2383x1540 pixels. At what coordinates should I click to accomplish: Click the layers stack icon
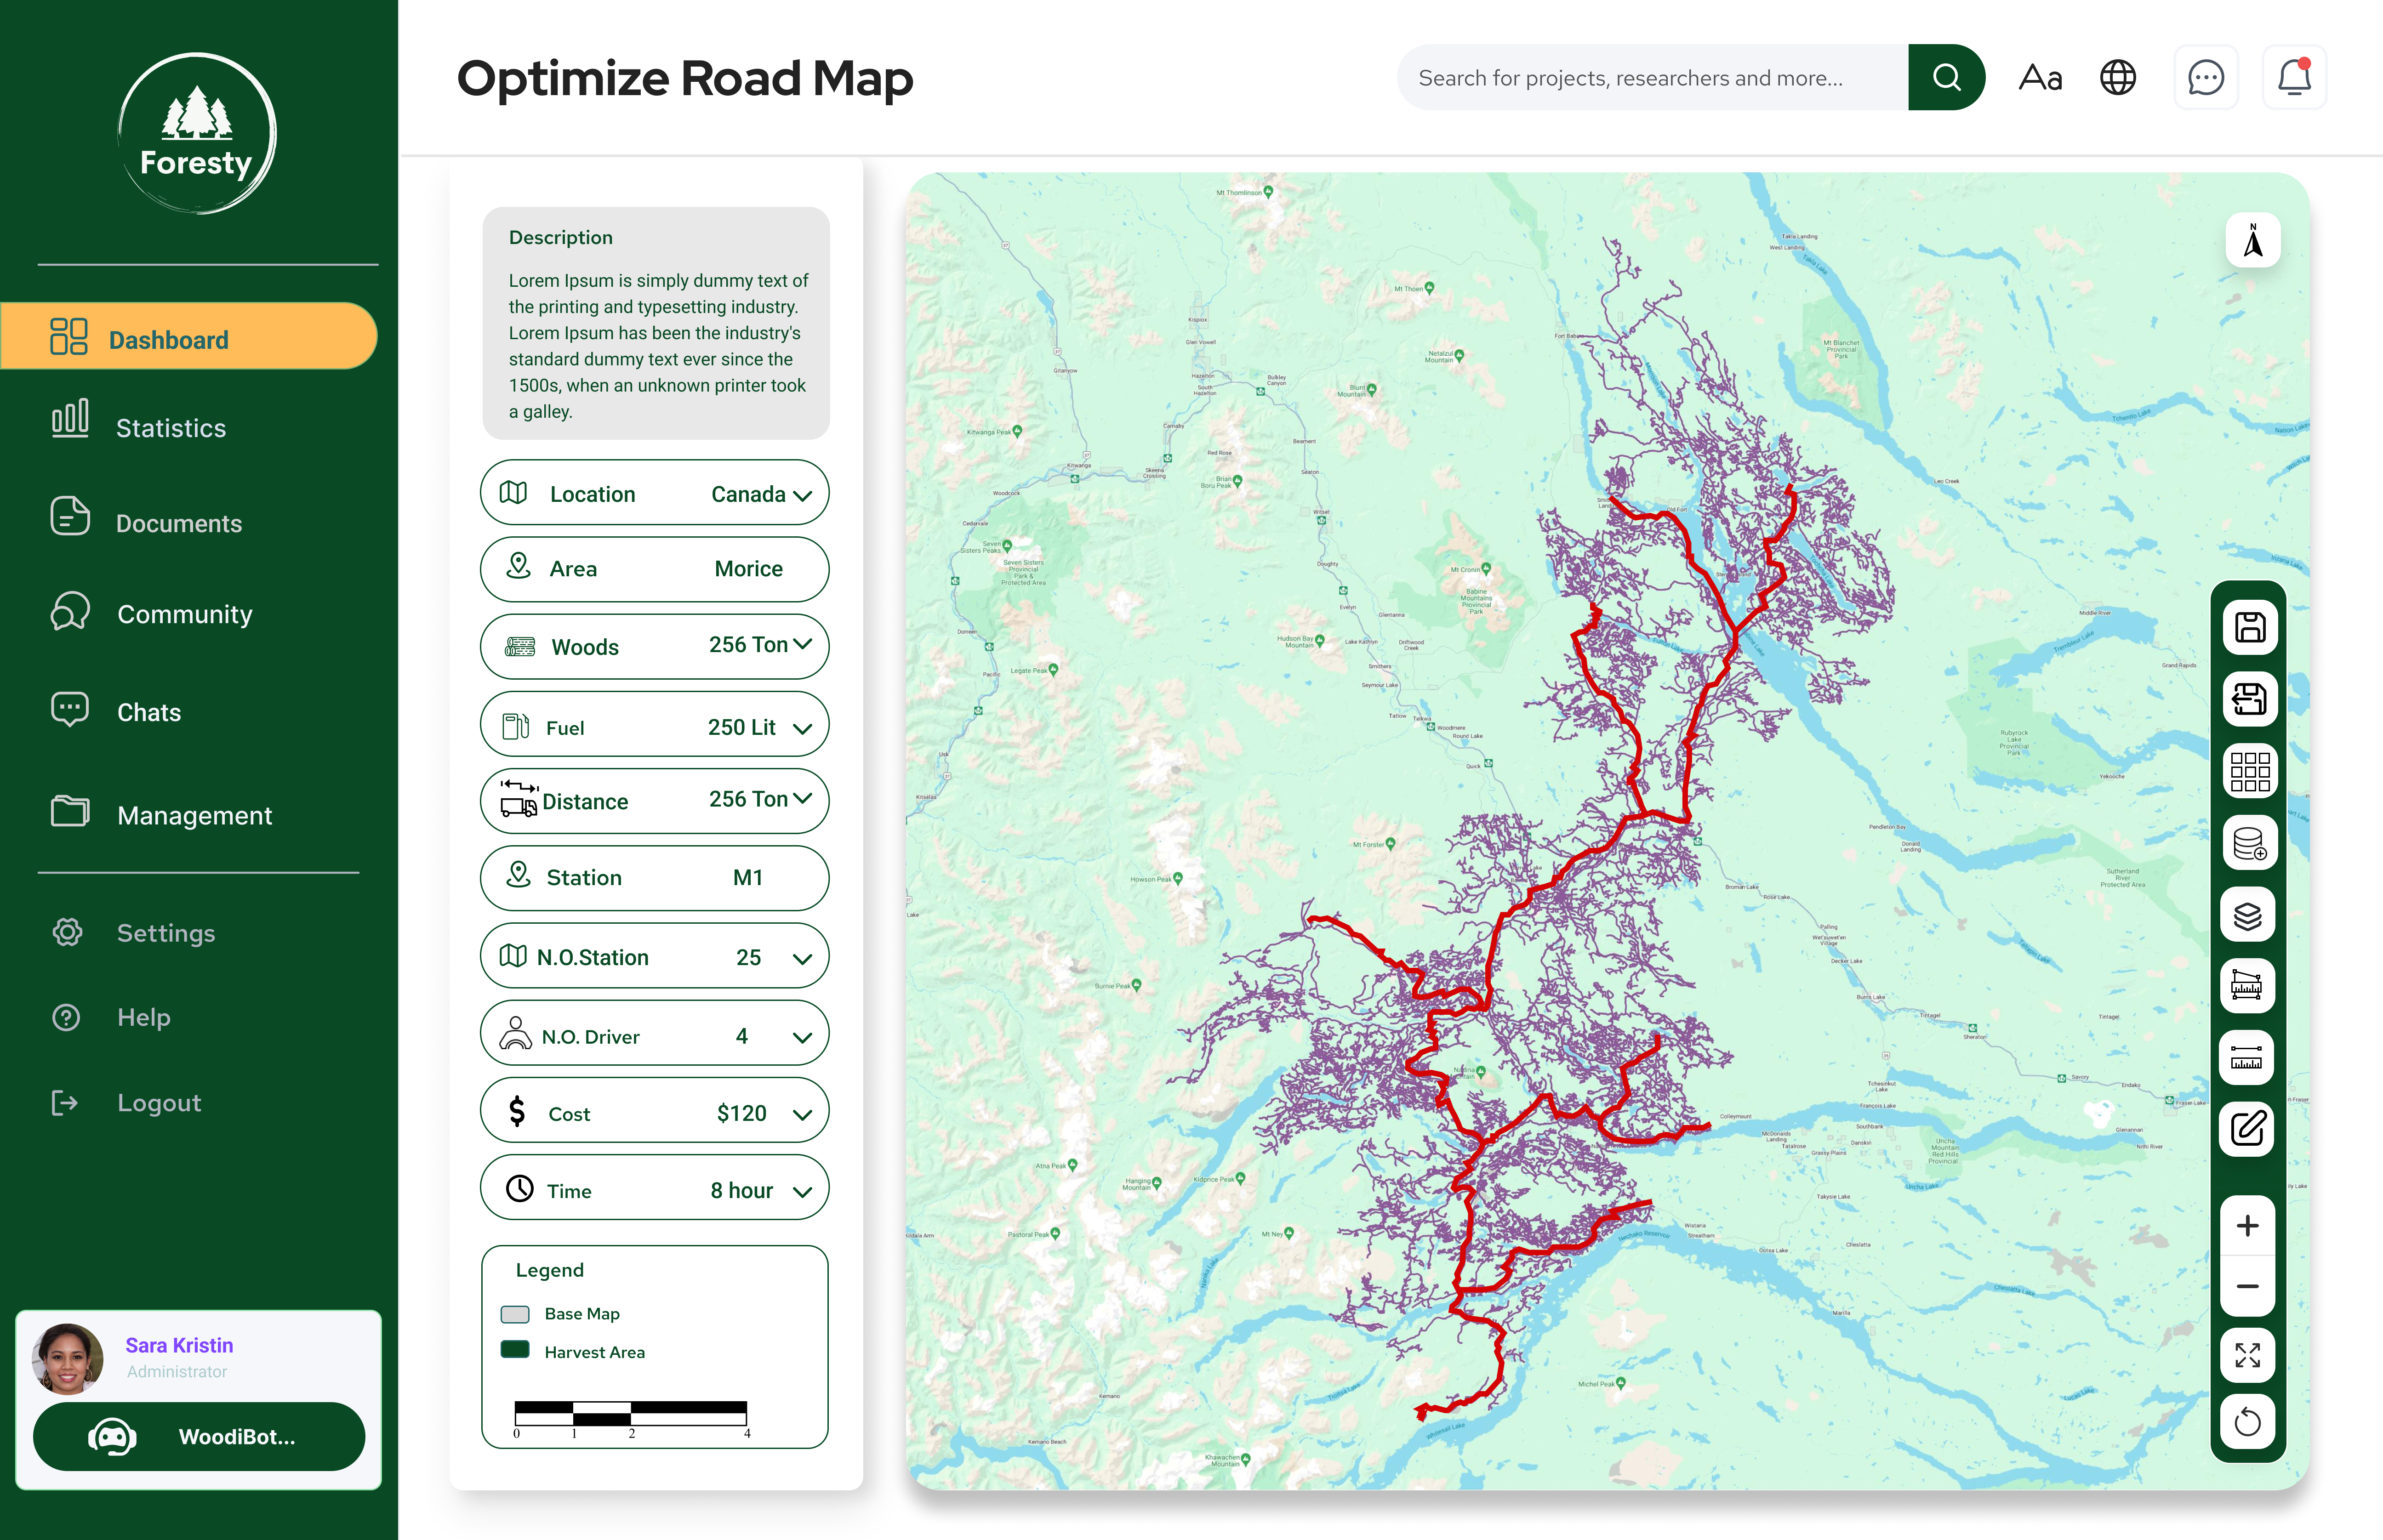[2248, 915]
